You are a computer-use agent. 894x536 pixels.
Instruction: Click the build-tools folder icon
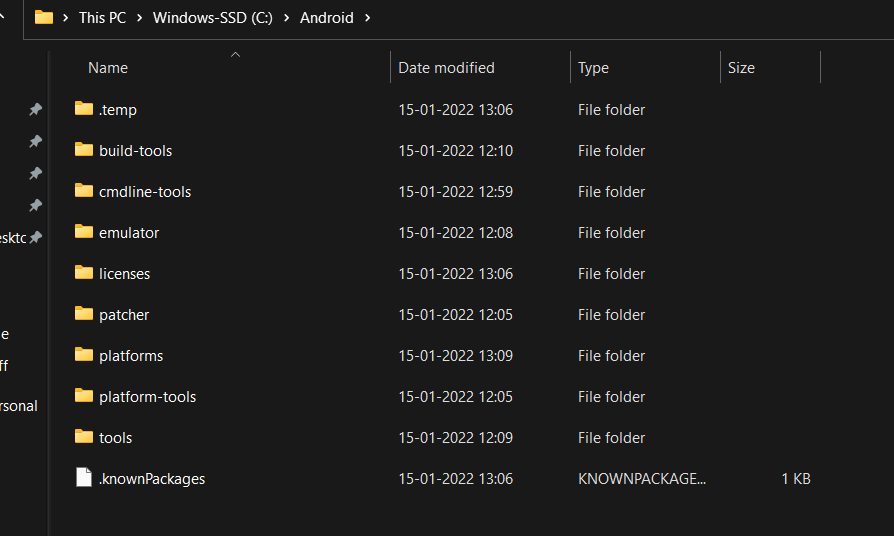84,150
